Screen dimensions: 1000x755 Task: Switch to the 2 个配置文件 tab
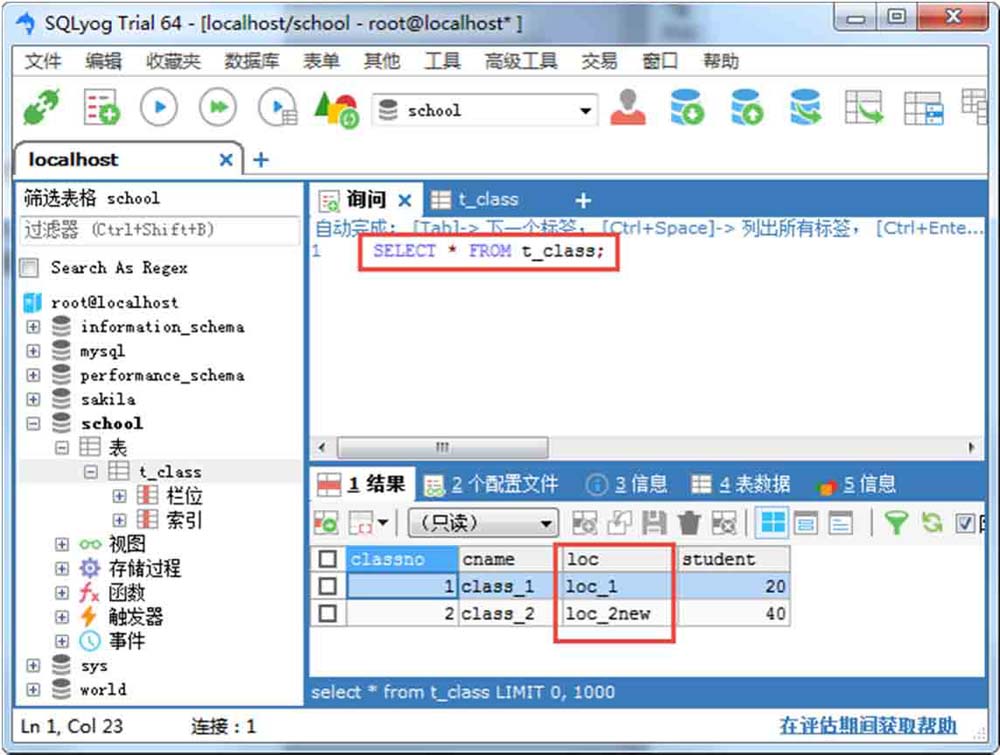pyautogui.click(x=491, y=485)
